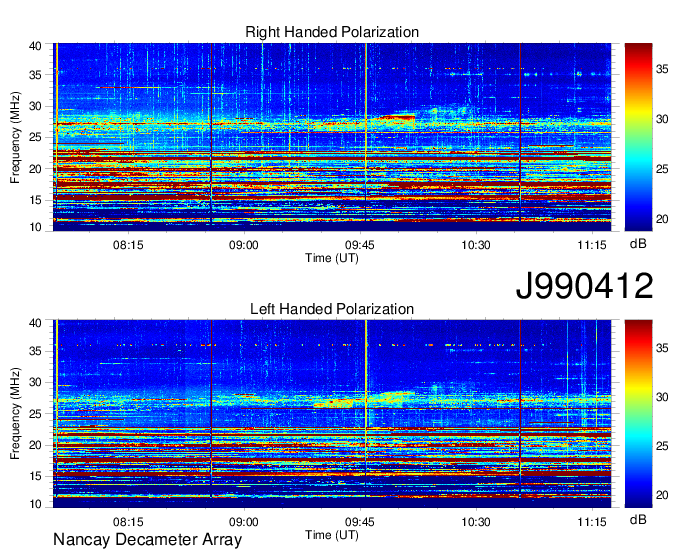Image resolution: width=680 pixels, height=552 pixels.
Task: Click the "Frequency (MHz)" label of the top plot
Action: point(15,137)
